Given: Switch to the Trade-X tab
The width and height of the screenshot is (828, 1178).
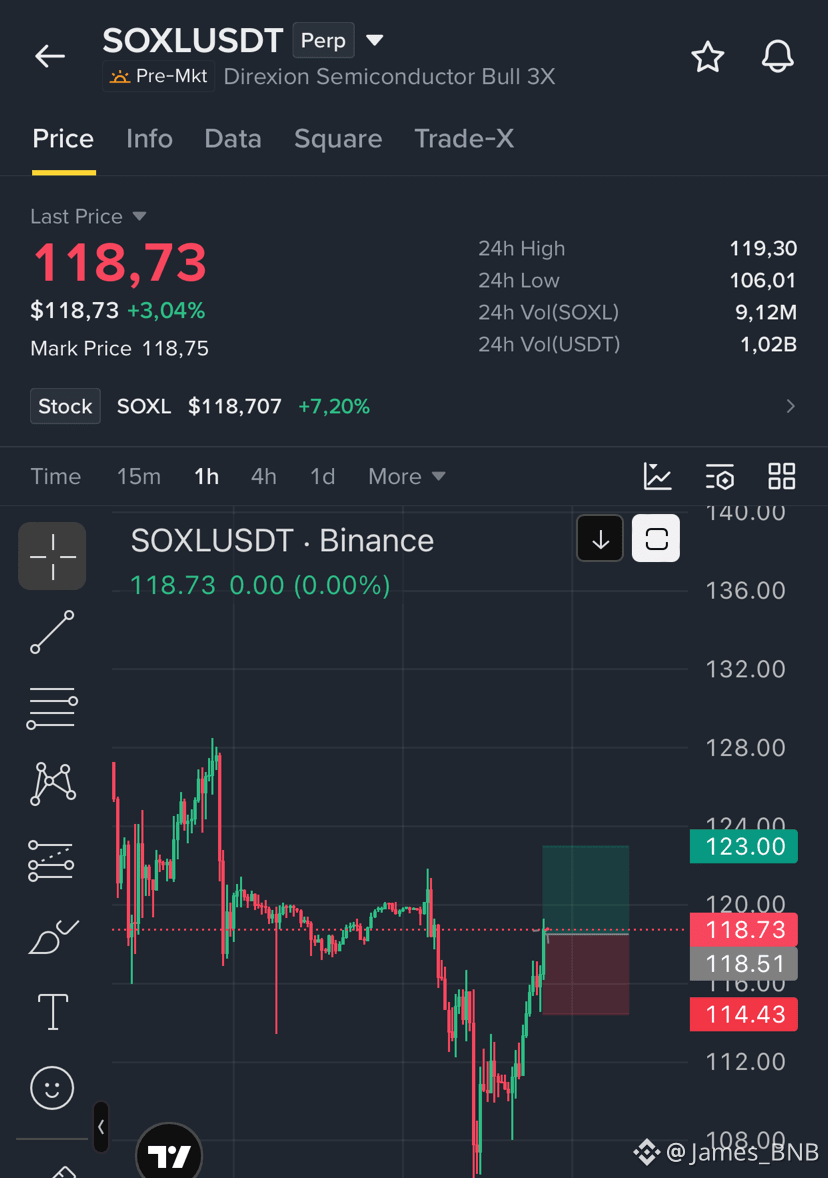Looking at the screenshot, I should (464, 139).
